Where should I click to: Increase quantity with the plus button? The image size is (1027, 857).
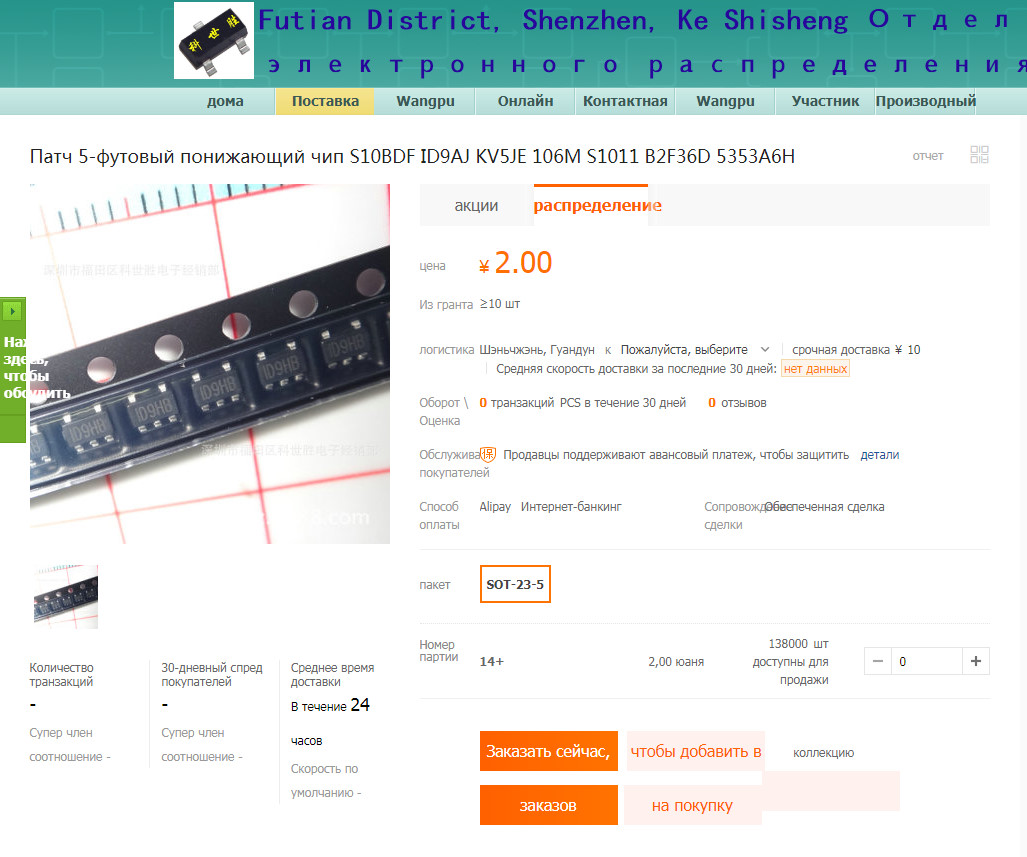point(975,661)
